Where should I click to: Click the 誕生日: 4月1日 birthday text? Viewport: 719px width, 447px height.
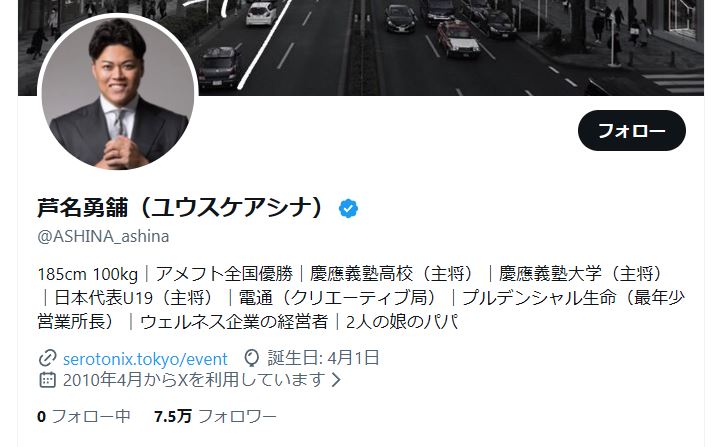(323, 358)
